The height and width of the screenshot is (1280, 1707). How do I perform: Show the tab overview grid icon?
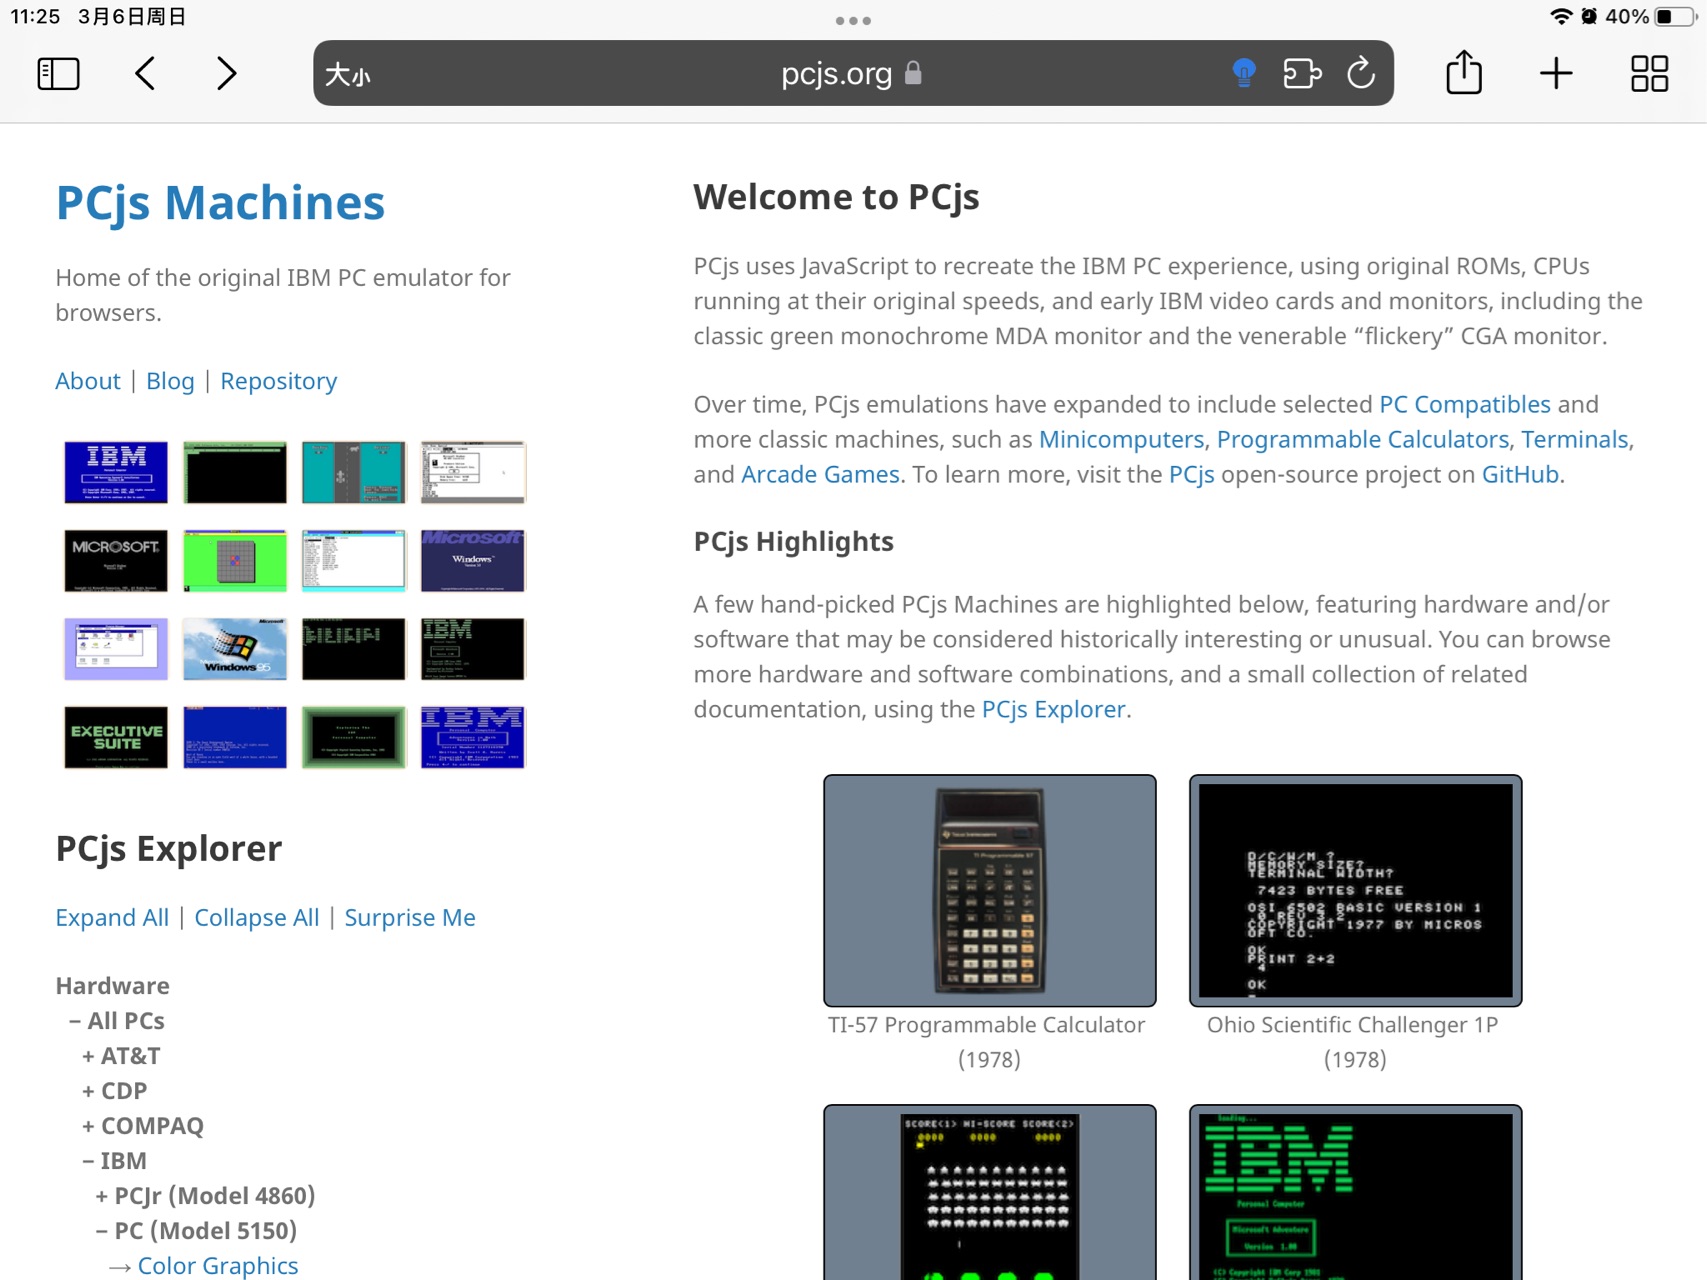[1649, 74]
